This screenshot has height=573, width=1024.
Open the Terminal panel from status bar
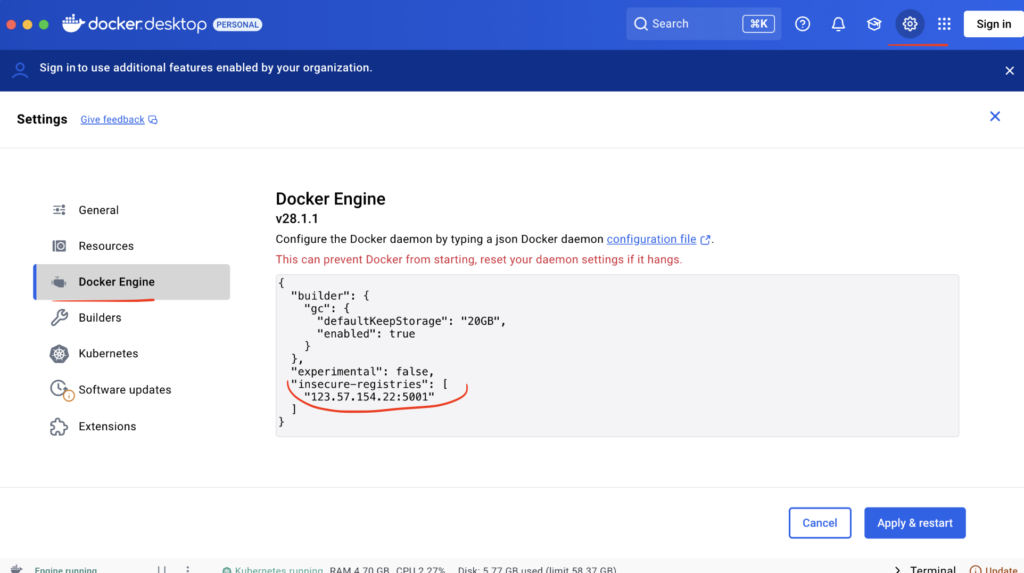[925, 569]
